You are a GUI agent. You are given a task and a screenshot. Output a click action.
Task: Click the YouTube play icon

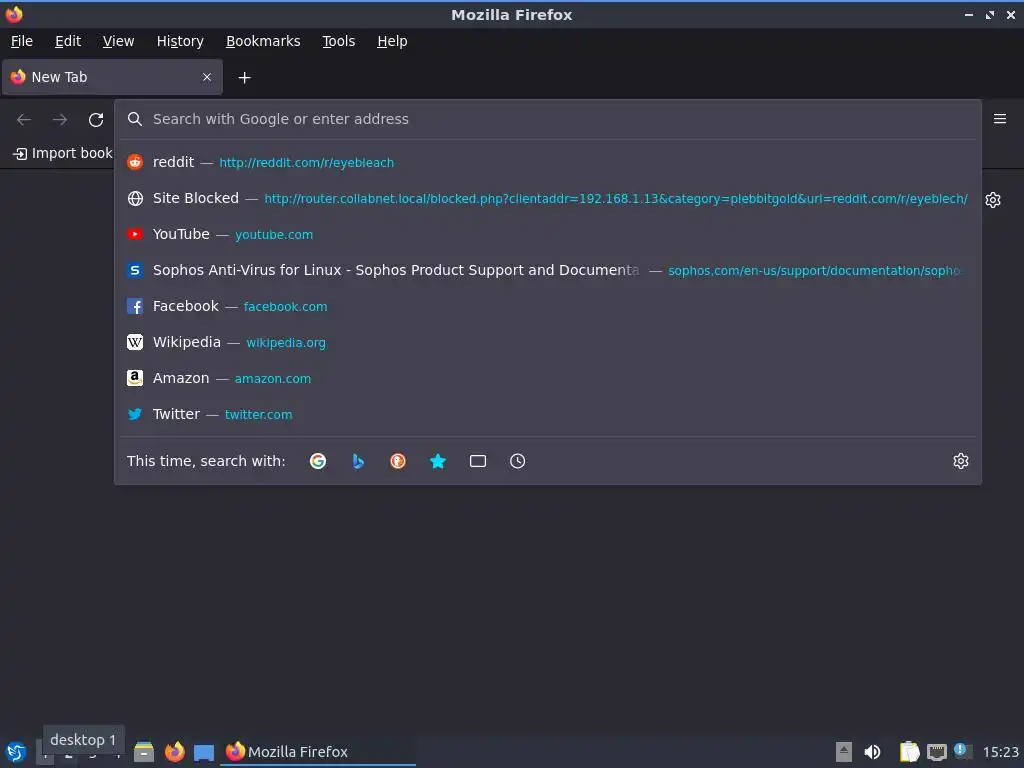(135, 234)
